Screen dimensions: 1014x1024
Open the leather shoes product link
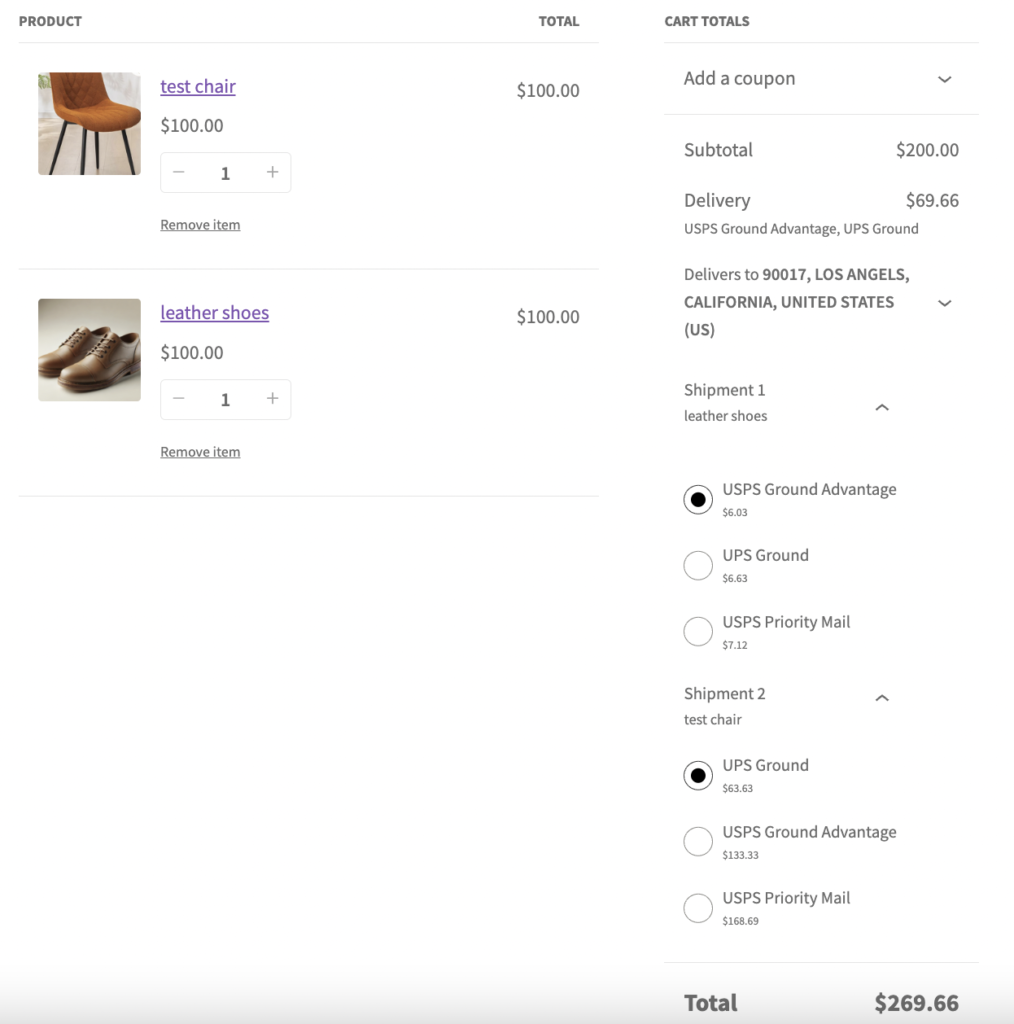point(214,313)
